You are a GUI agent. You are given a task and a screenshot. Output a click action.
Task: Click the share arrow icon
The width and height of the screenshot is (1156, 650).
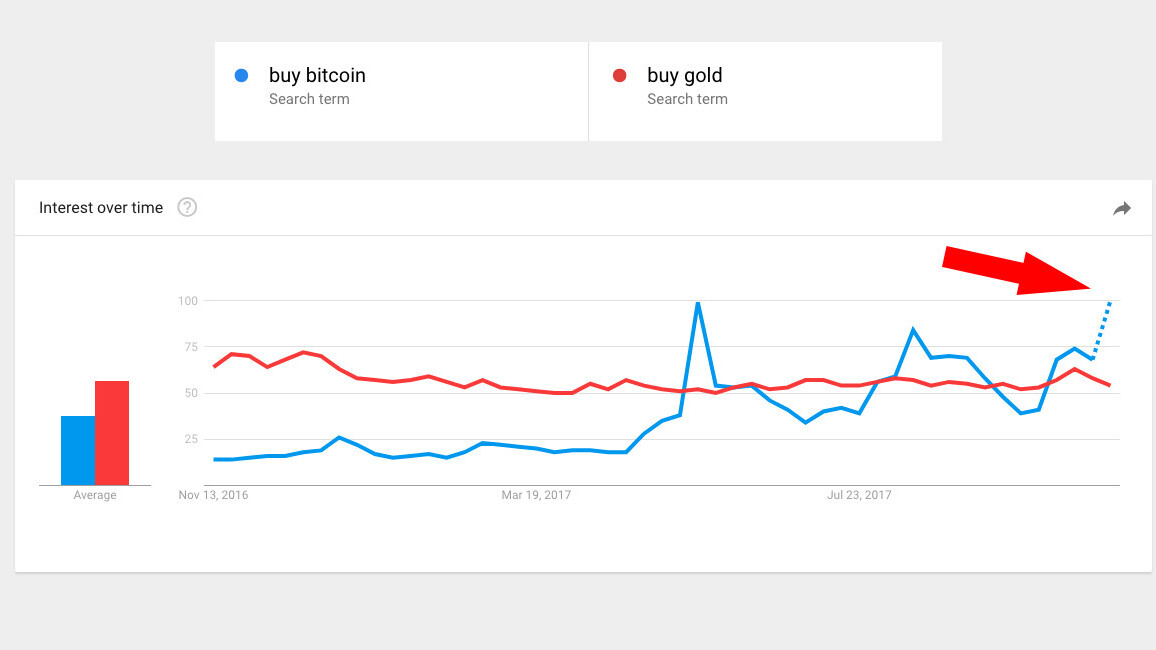[1122, 208]
